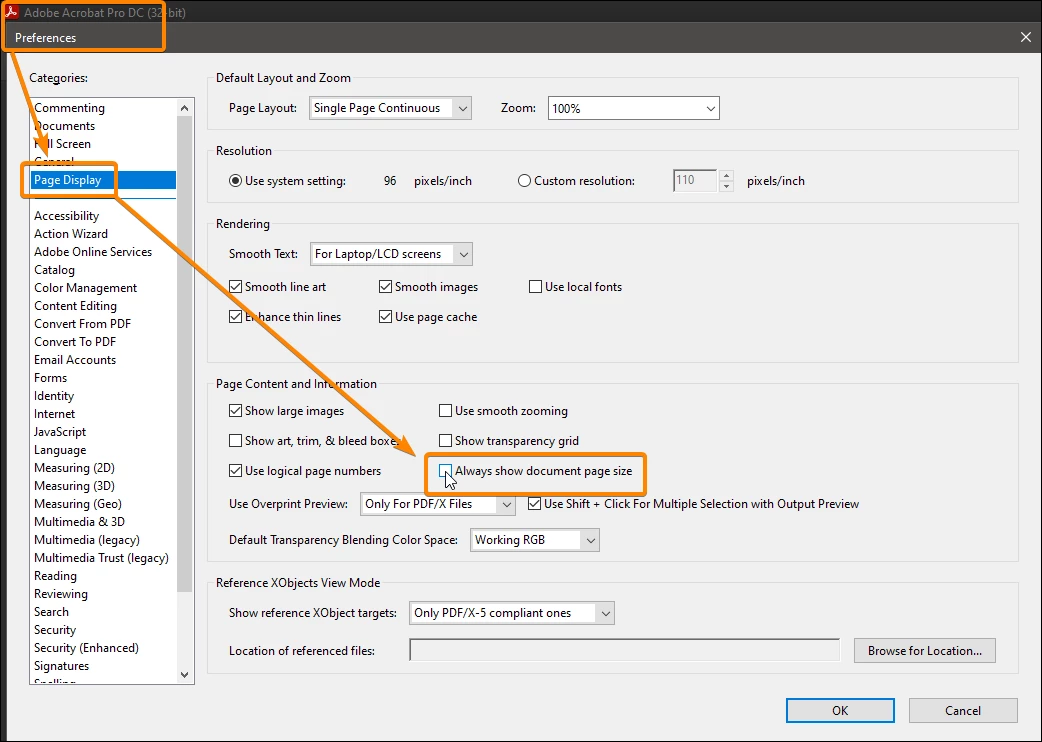
Task: Select the Custom resolution radio button
Action: coord(524,181)
